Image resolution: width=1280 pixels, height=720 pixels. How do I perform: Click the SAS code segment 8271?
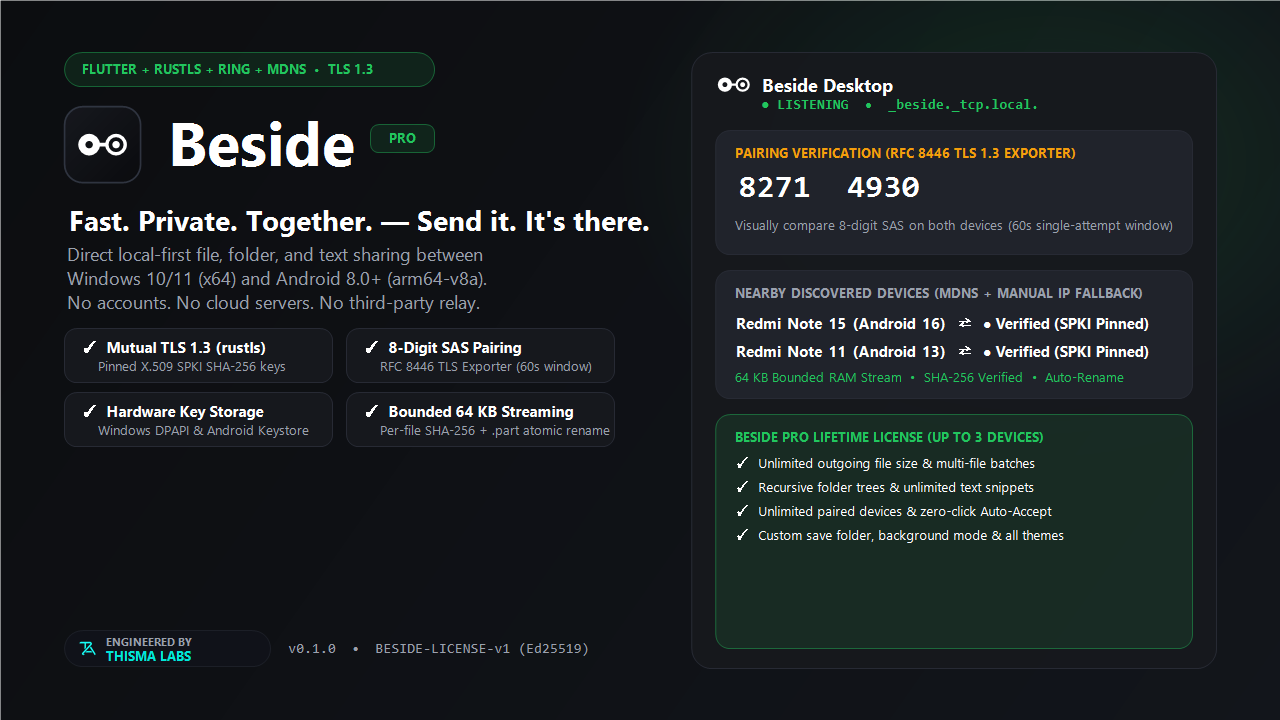pos(774,188)
